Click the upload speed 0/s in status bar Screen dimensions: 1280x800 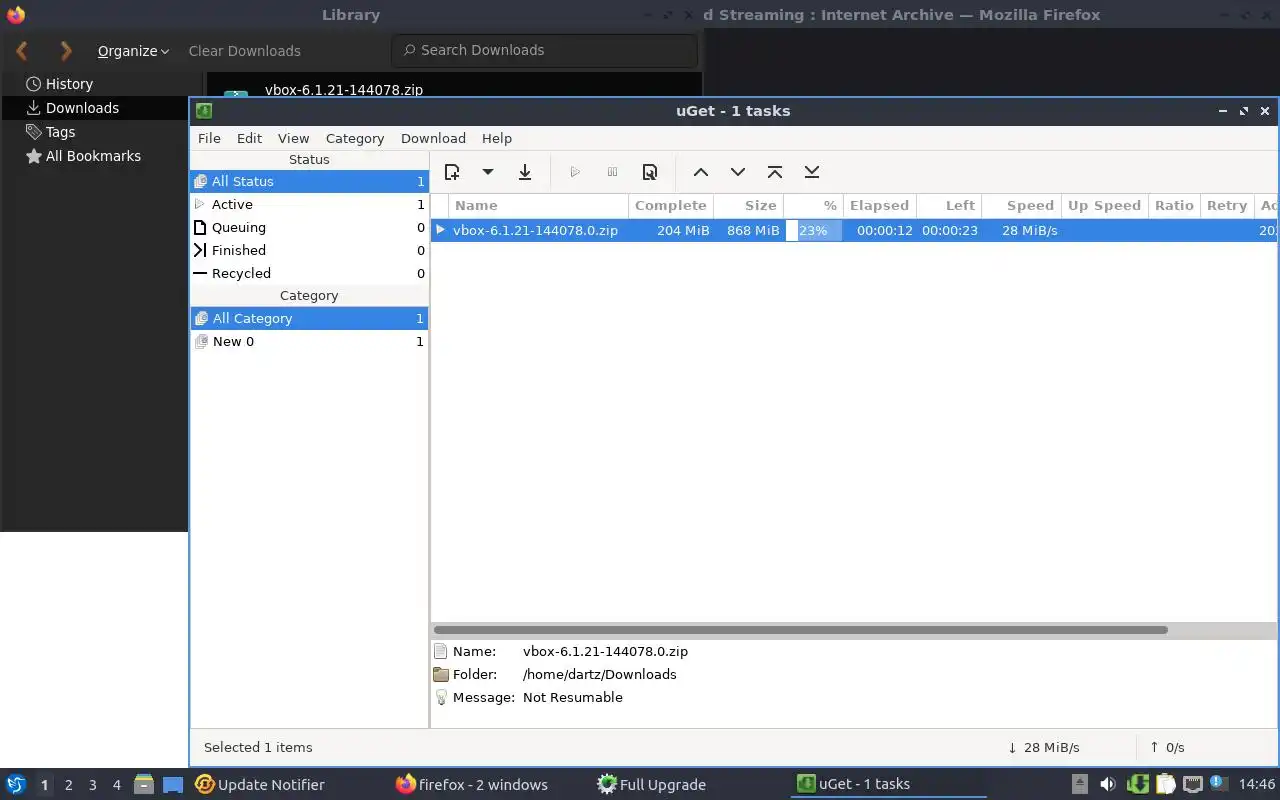[x=1167, y=747]
